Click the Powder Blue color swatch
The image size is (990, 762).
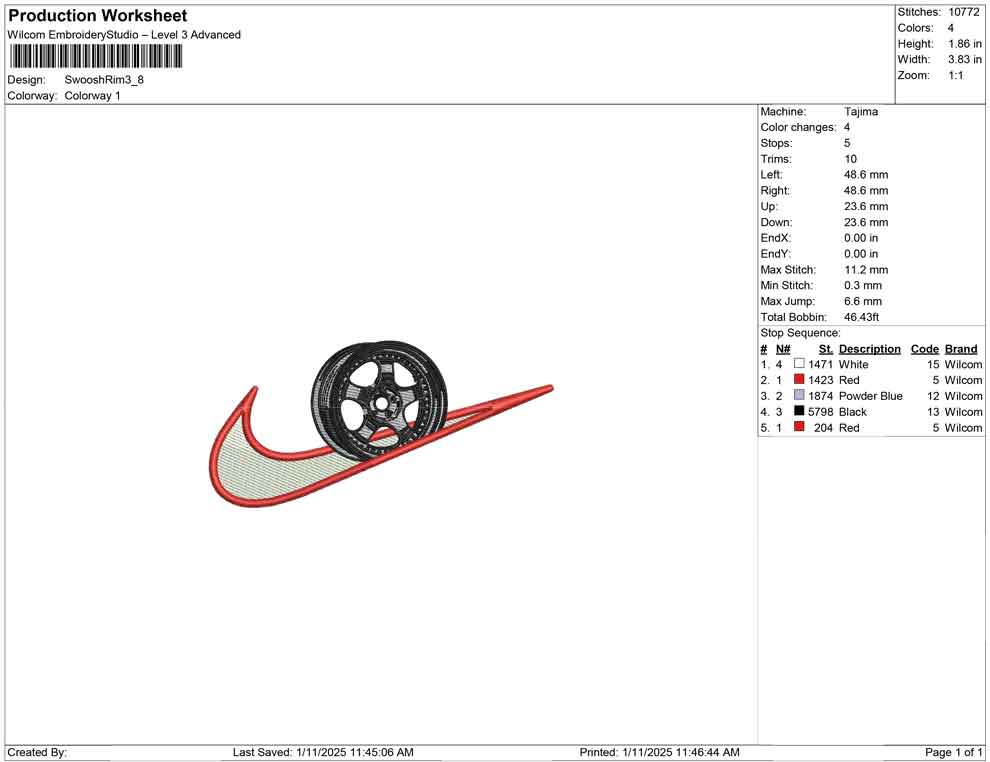pyautogui.click(x=799, y=395)
